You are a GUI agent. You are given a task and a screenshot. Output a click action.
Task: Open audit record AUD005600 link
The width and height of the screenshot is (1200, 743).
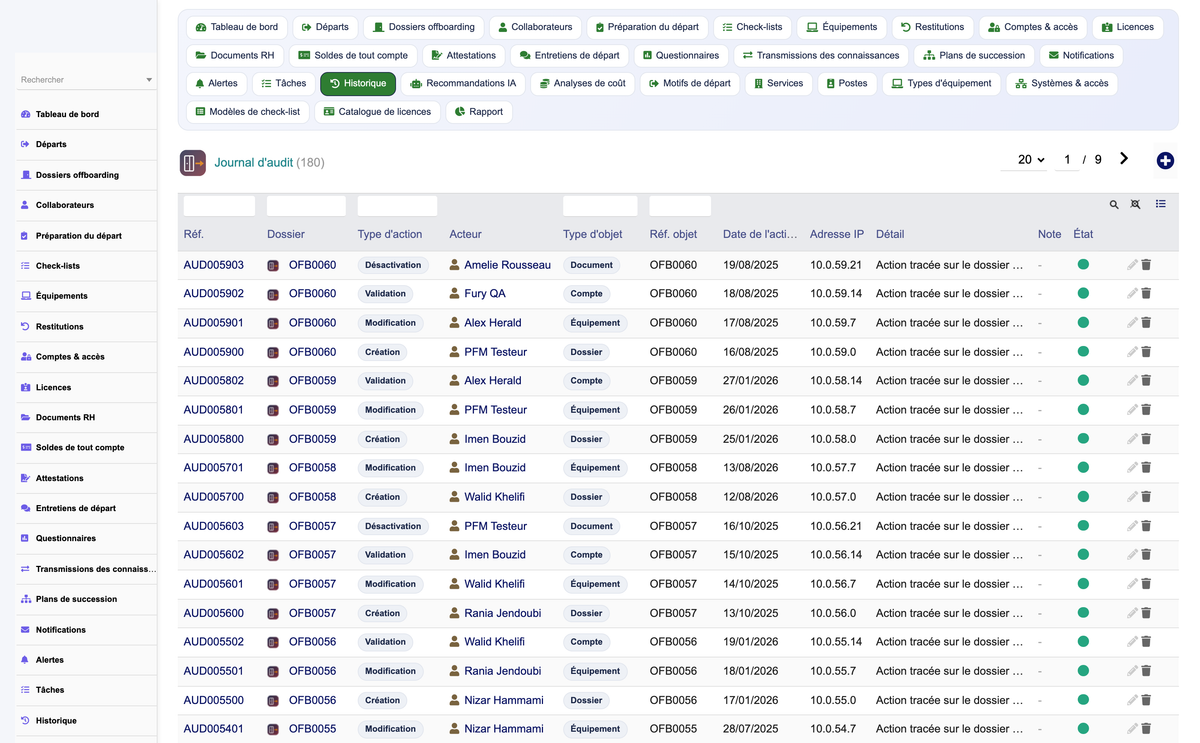click(213, 613)
